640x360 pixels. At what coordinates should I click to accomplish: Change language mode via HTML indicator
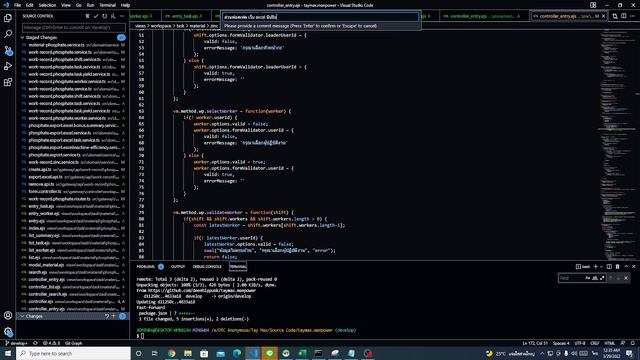(x=609, y=343)
